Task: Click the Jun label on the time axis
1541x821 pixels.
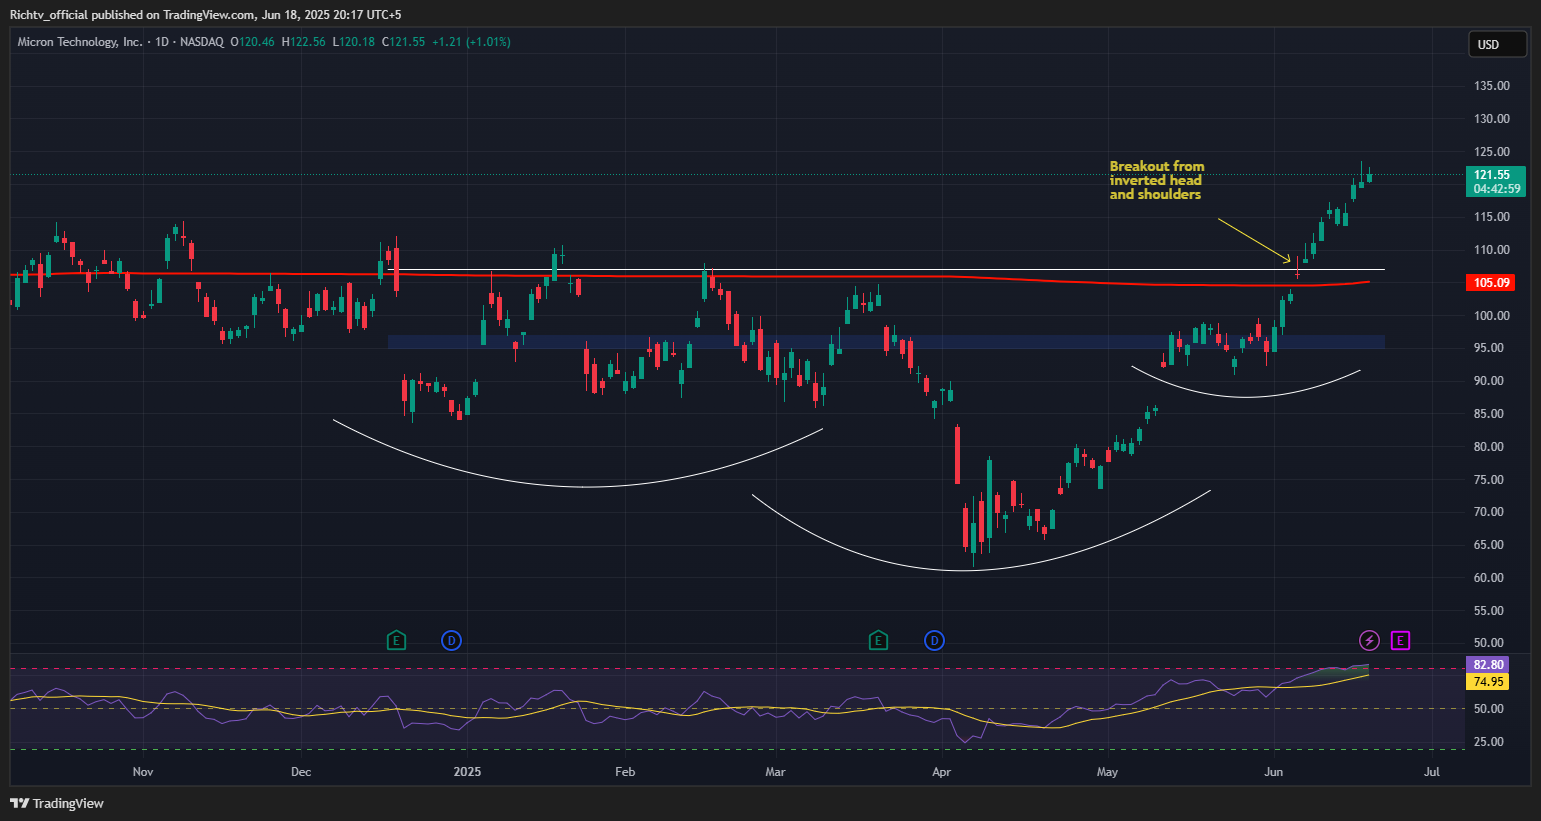Action: pyautogui.click(x=1273, y=772)
